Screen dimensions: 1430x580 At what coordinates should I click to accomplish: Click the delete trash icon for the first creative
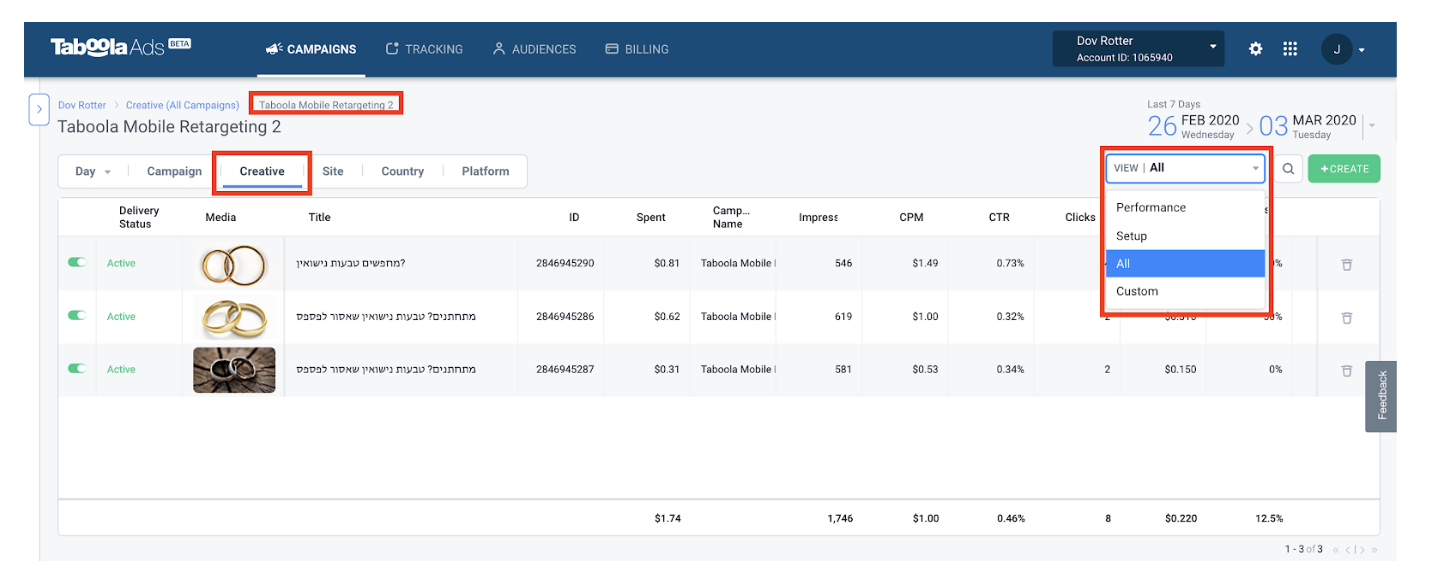point(1347,264)
